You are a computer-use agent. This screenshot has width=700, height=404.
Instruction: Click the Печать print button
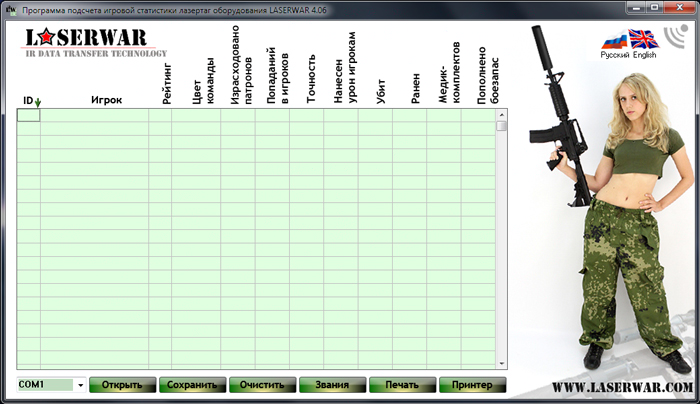pyautogui.click(x=402, y=385)
